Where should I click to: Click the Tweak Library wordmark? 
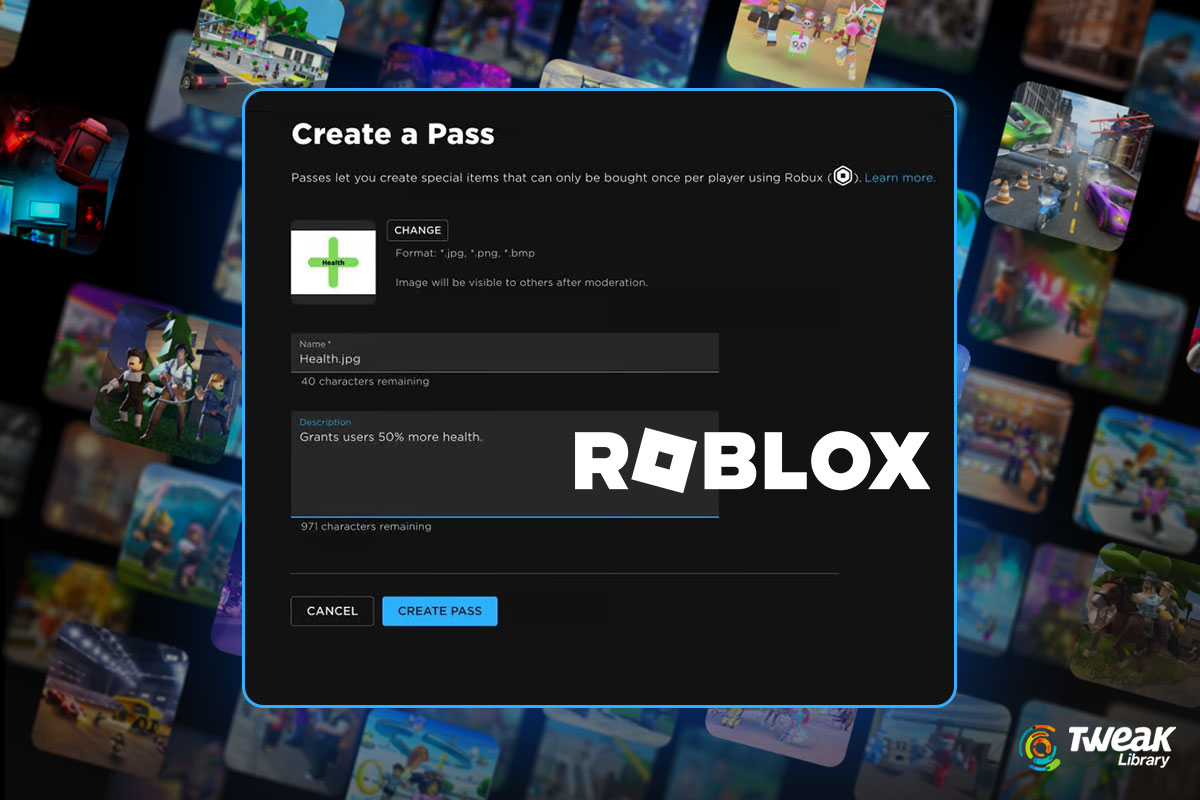(x=1124, y=745)
